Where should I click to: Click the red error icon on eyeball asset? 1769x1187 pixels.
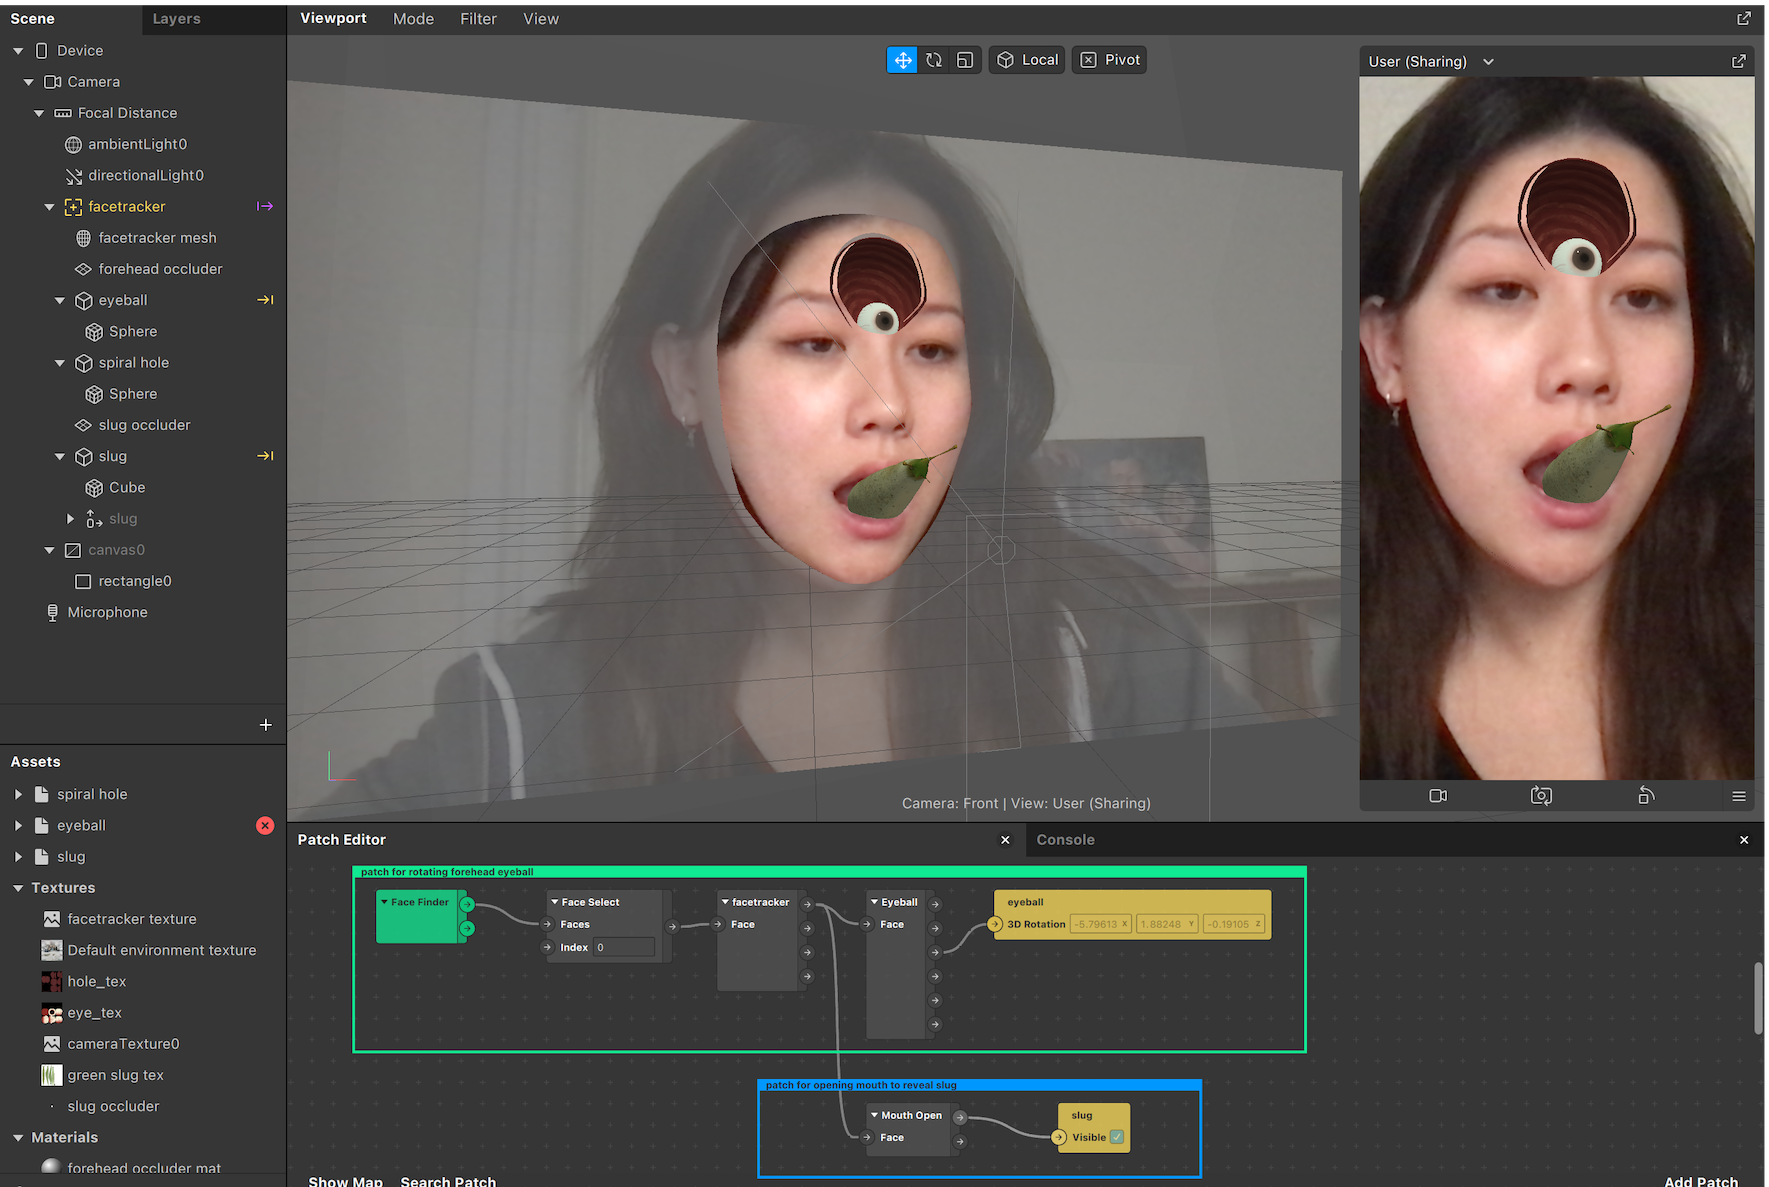[265, 825]
